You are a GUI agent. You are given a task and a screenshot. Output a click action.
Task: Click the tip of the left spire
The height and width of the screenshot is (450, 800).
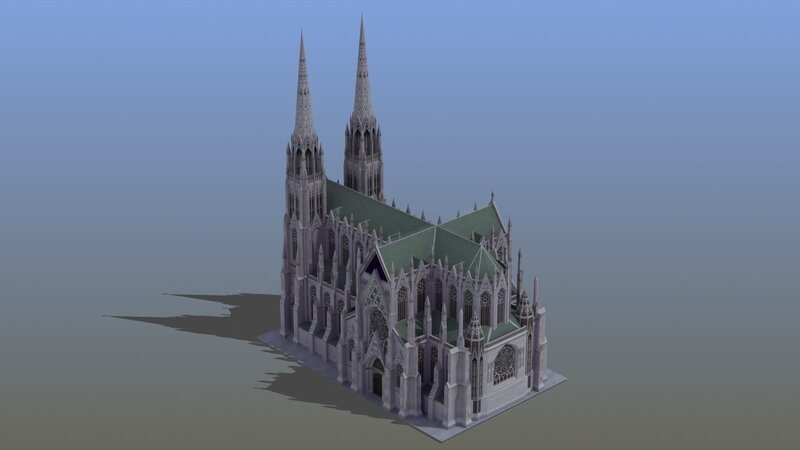coord(301,35)
